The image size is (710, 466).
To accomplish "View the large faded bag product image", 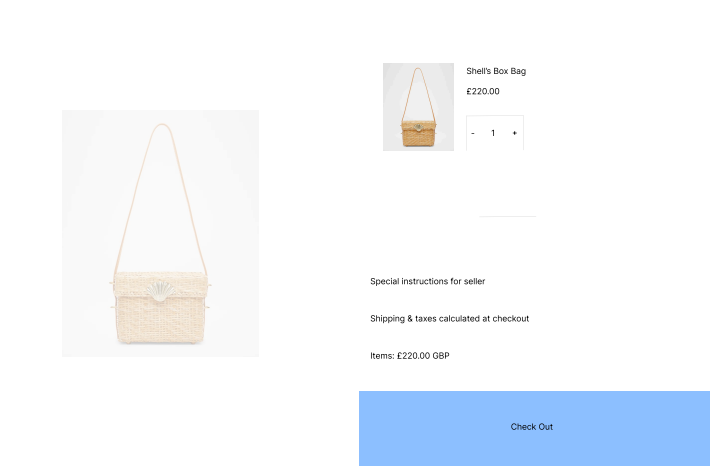I will (160, 233).
